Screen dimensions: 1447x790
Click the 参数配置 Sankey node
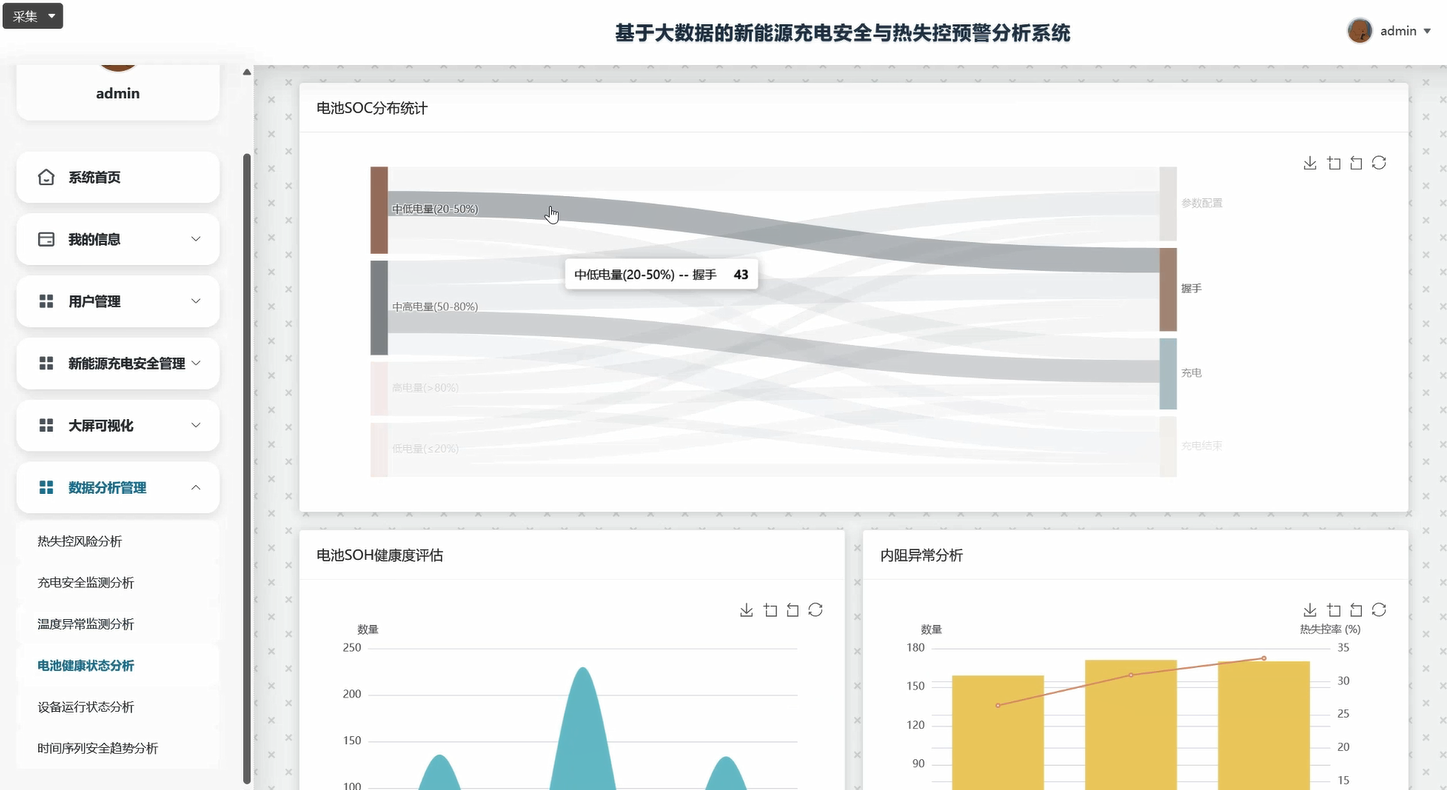[1168, 204]
